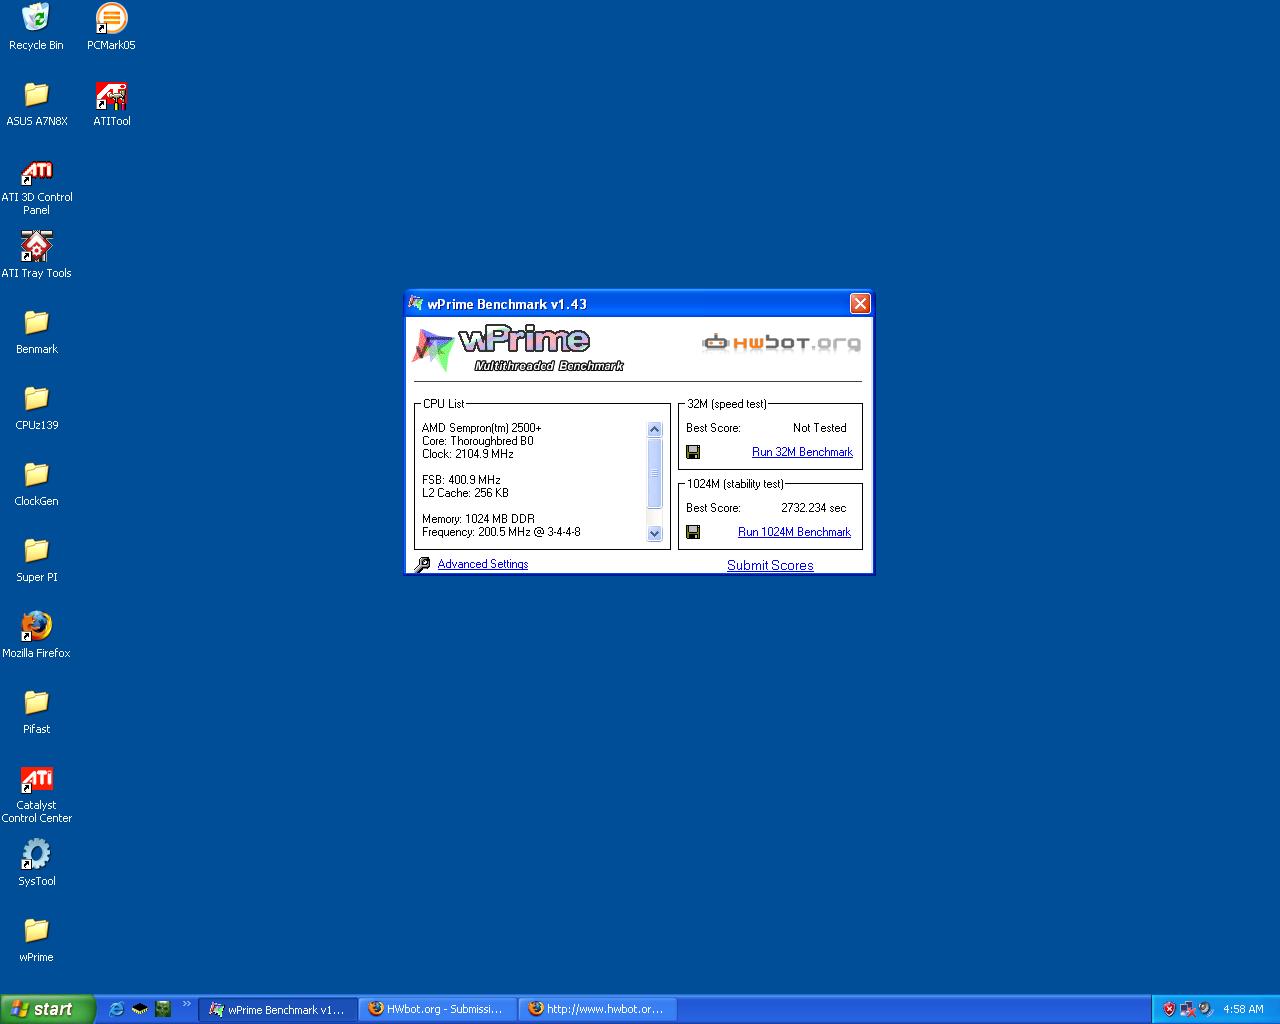Image resolution: width=1280 pixels, height=1024 pixels.
Task: Switch to http://www.hwbot.or… taskbar button
Action: pyautogui.click(x=598, y=1009)
